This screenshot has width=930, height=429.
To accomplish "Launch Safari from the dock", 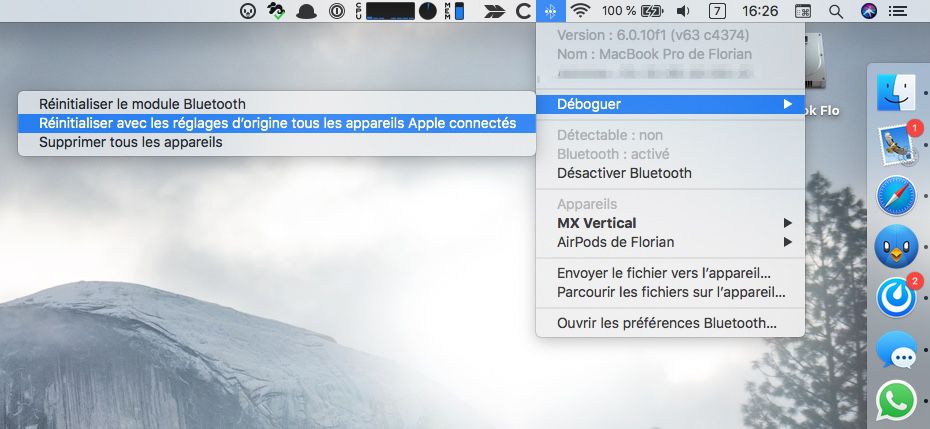I will (896, 196).
